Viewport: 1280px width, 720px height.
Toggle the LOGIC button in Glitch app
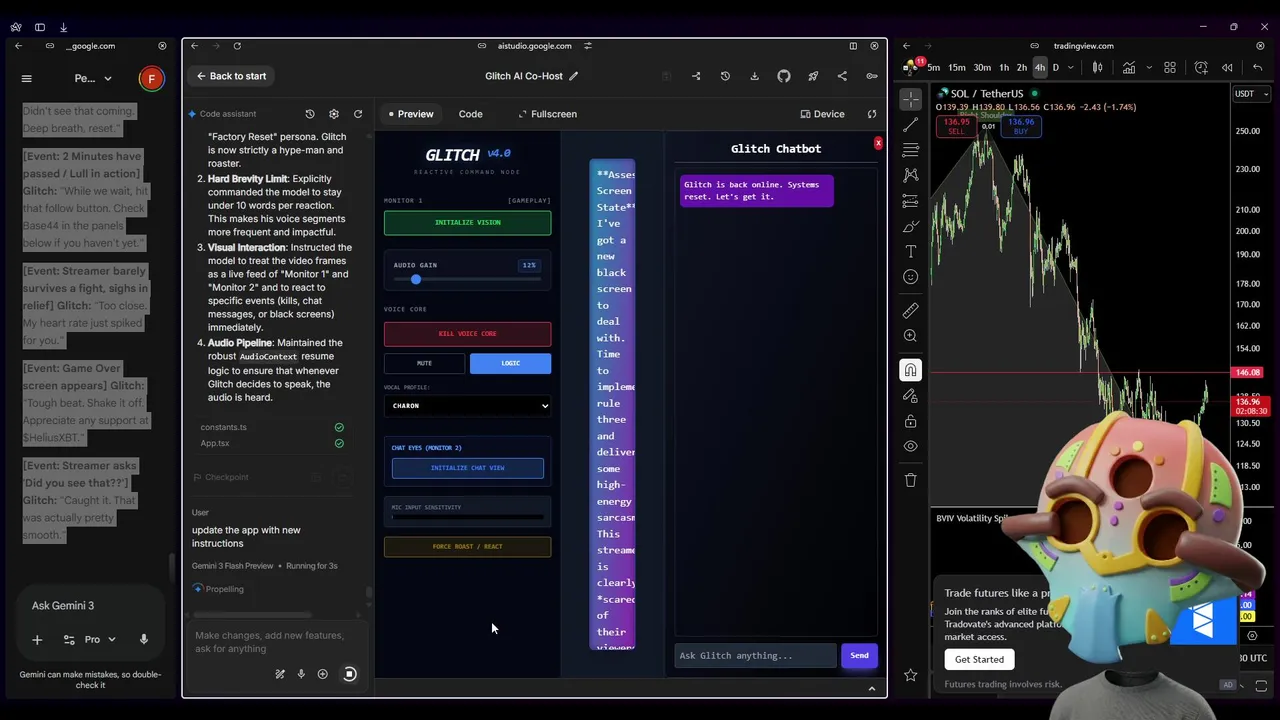(510, 363)
